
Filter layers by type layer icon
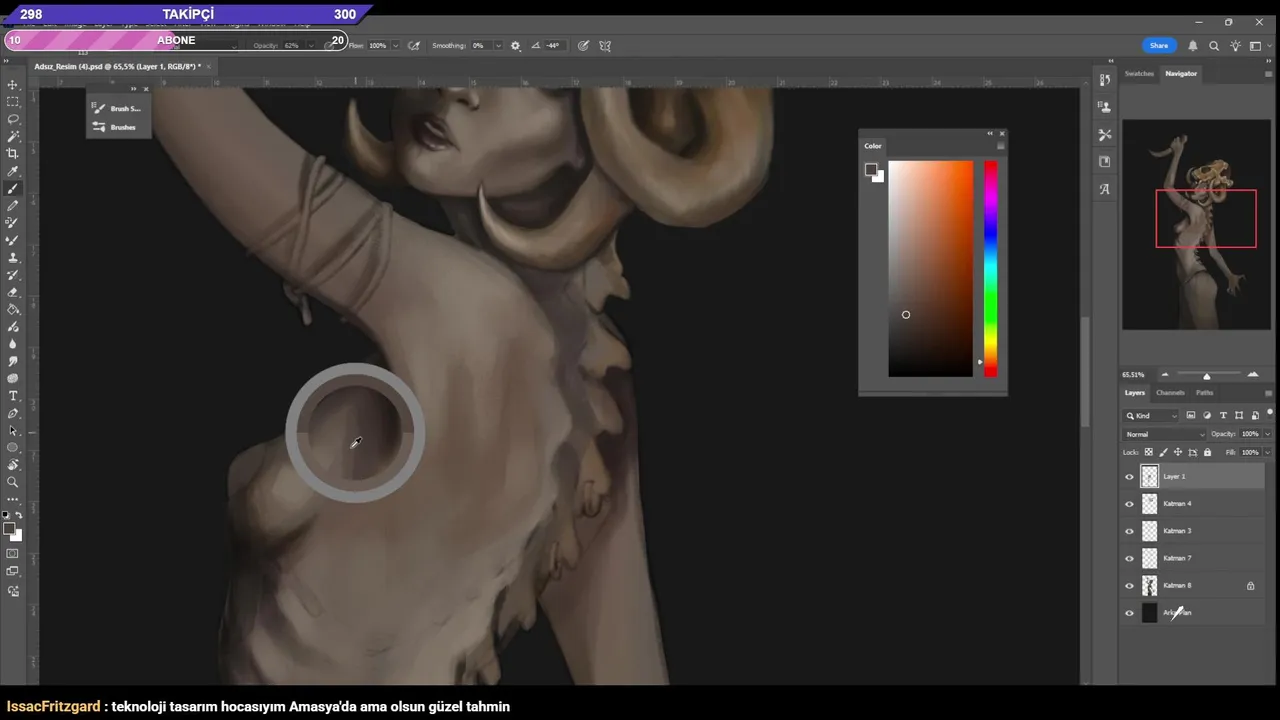pyautogui.click(x=1223, y=415)
